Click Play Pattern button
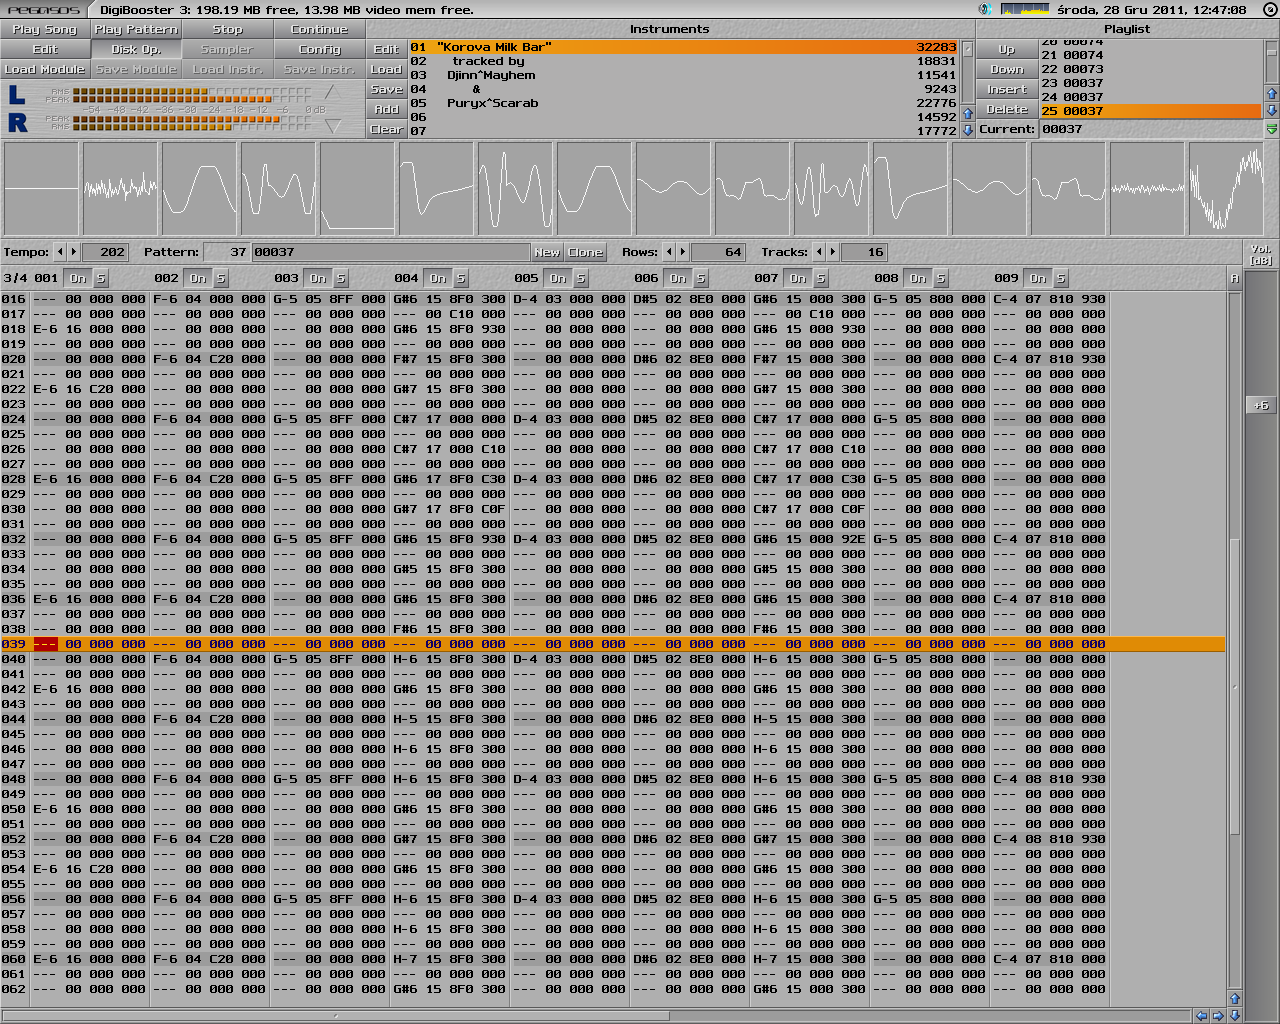The image size is (1280, 1024). [136, 29]
